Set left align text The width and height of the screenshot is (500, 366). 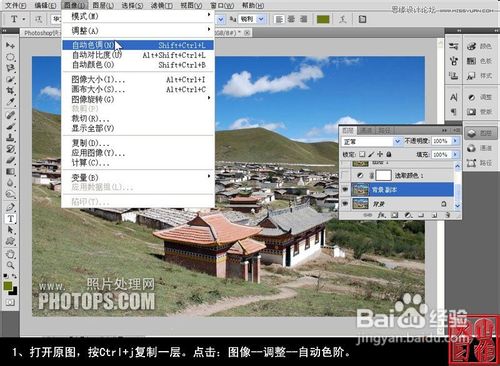[279, 19]
